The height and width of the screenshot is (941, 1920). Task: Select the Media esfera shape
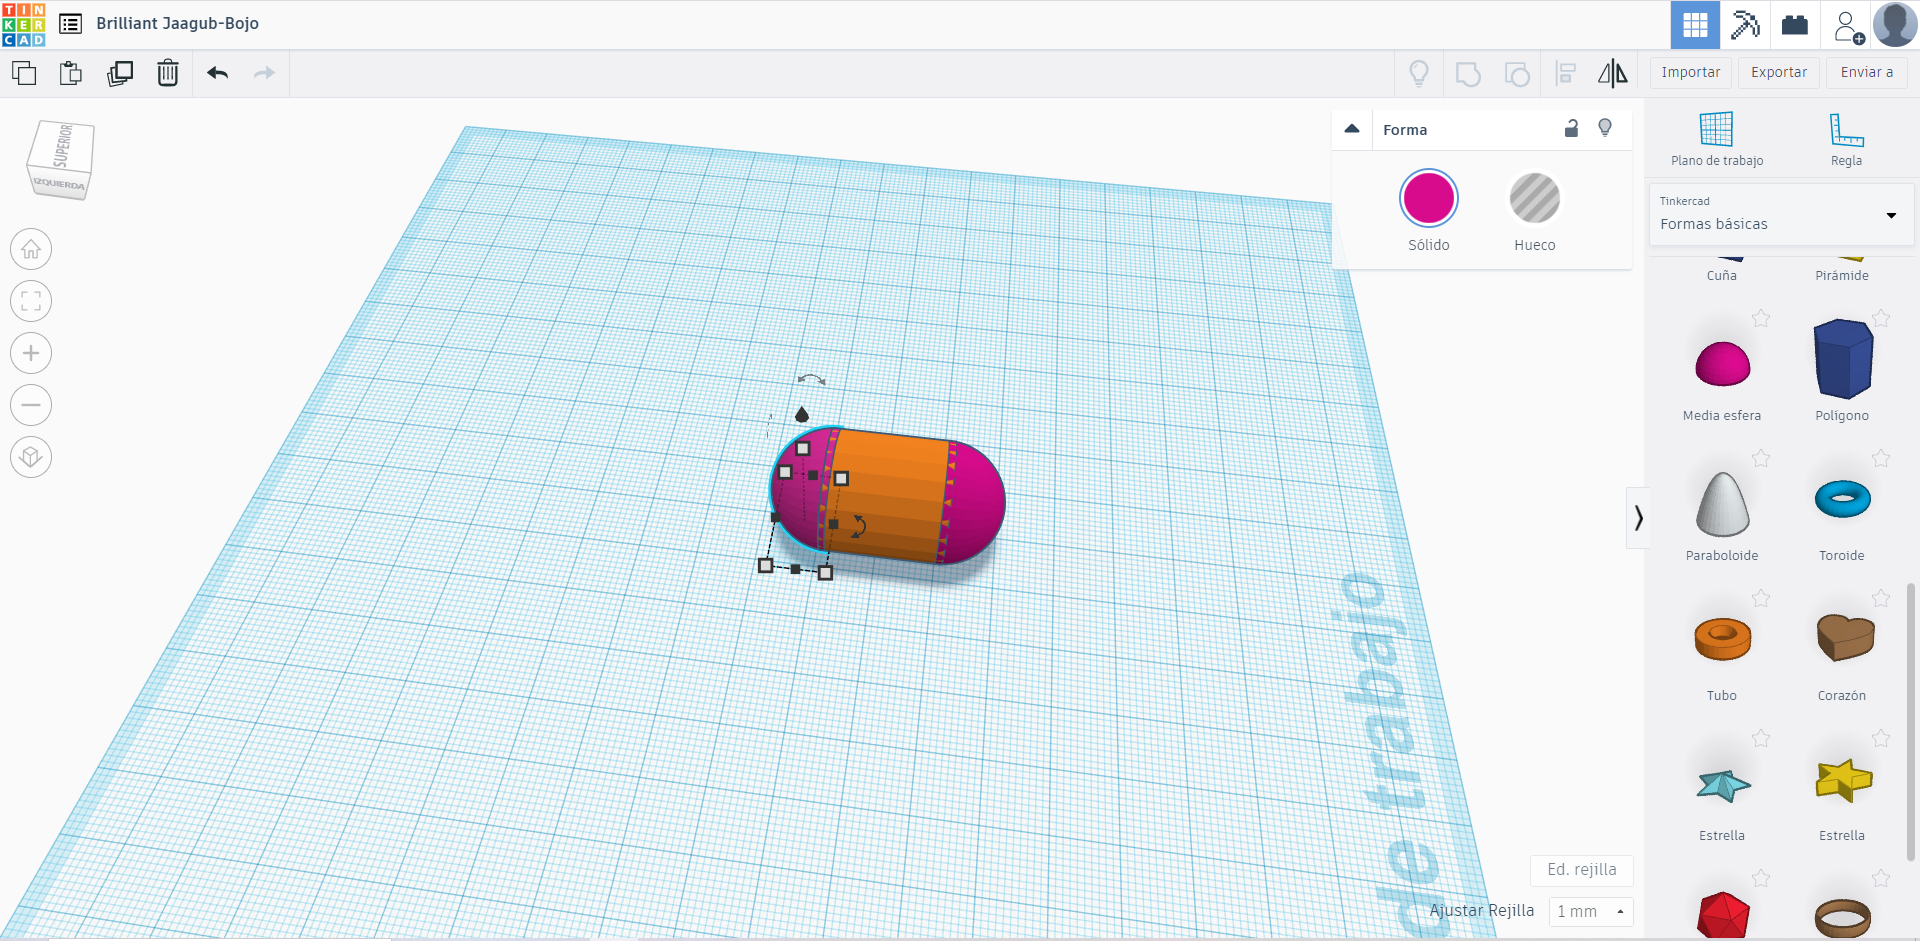(x=1722, y=363)
